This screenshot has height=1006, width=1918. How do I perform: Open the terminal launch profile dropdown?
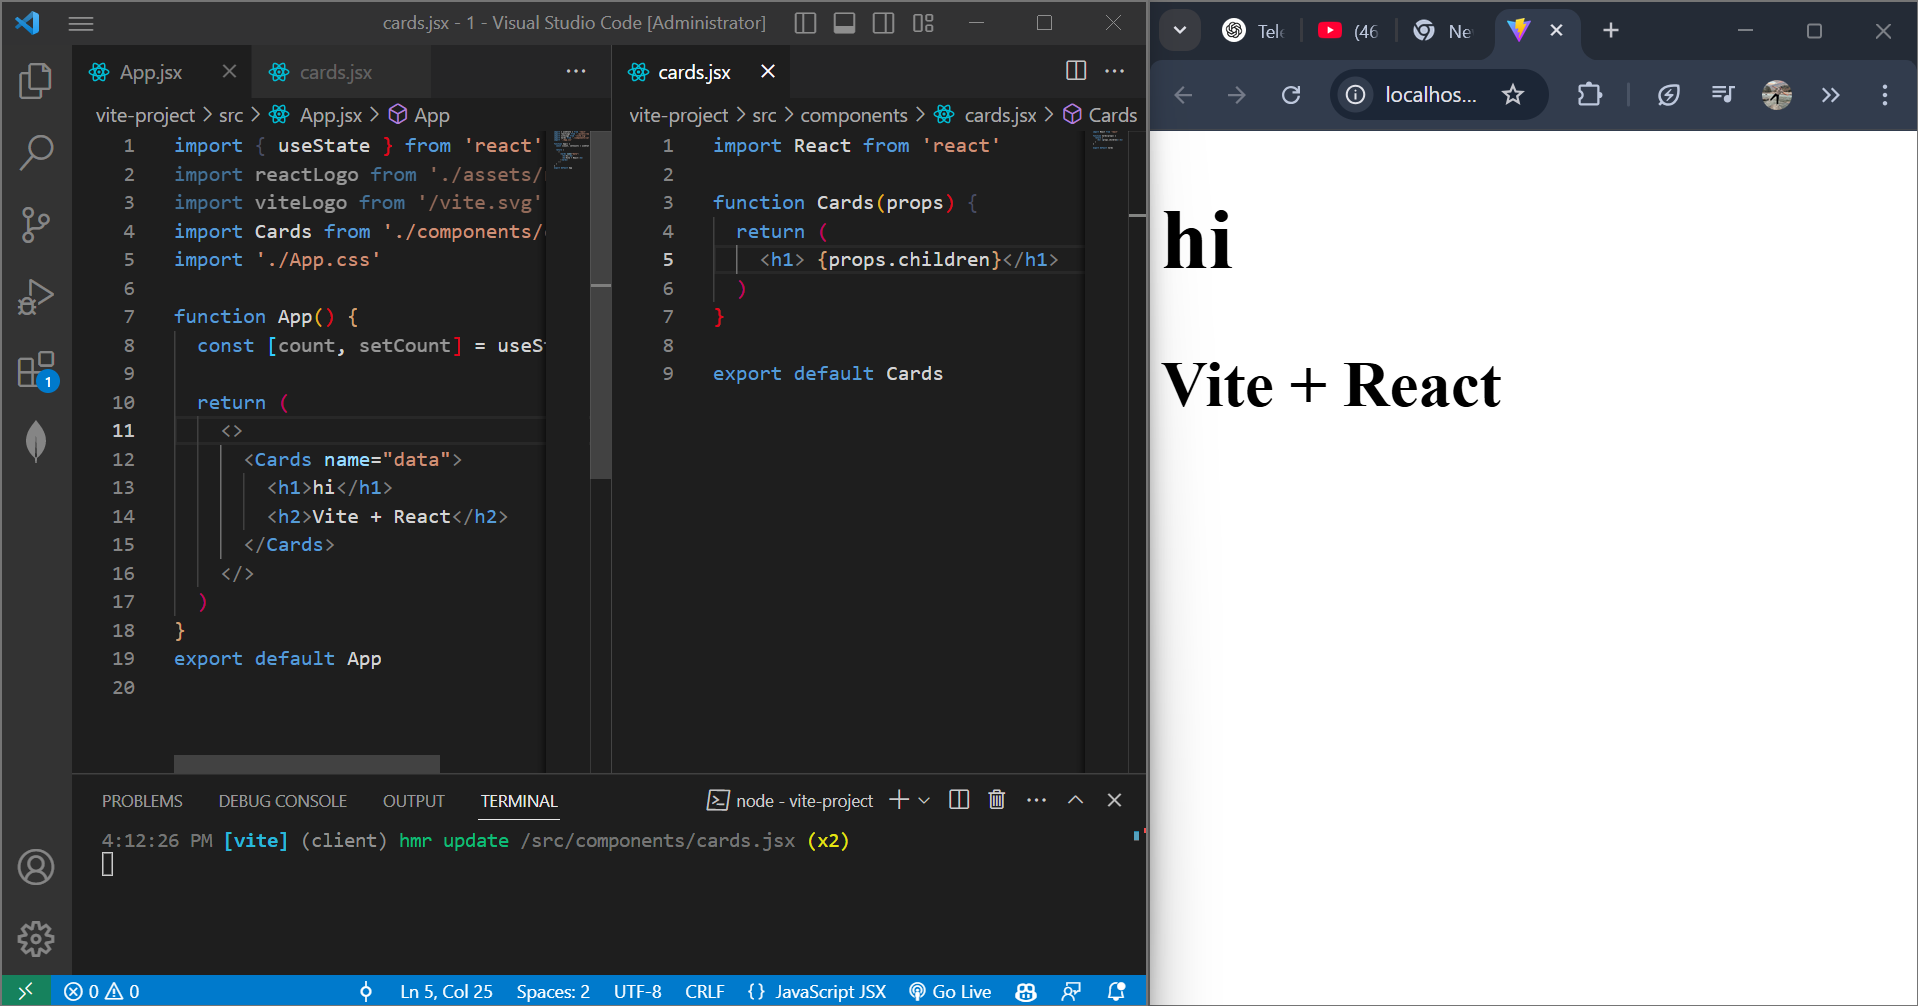coord(924,800)
